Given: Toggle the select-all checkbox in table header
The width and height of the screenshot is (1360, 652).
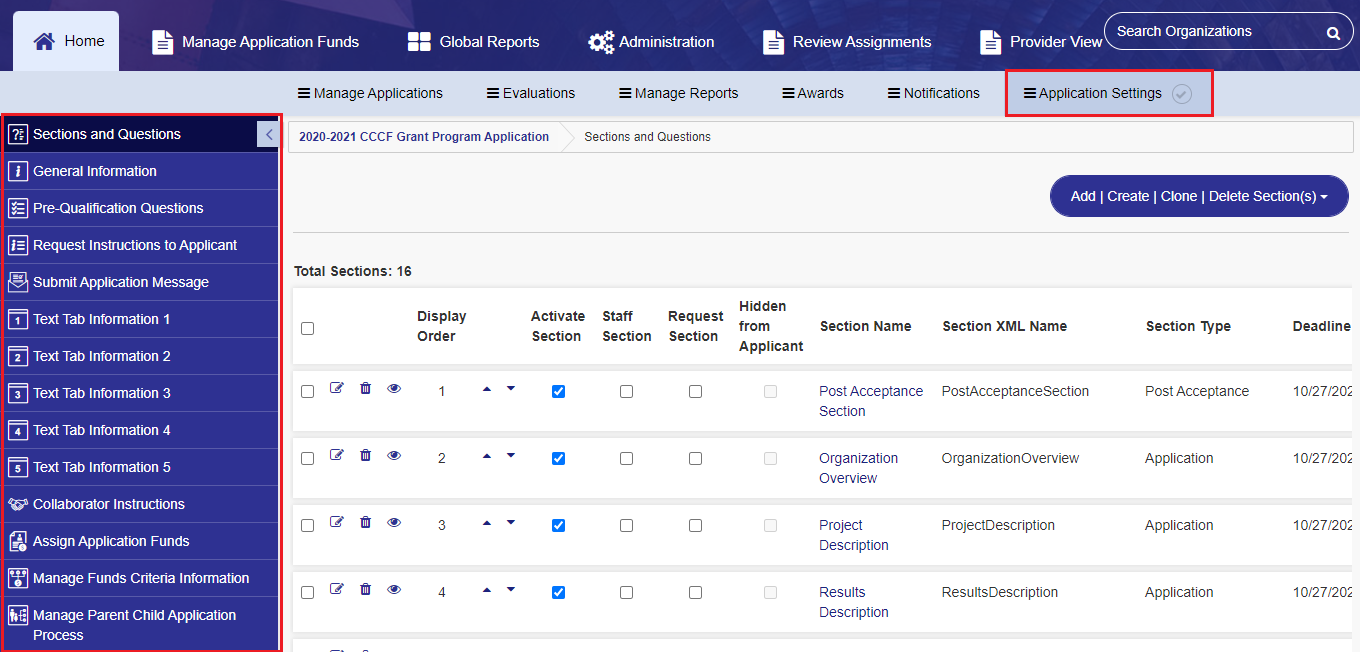Looking at the screenshot, I should point(308,329).
